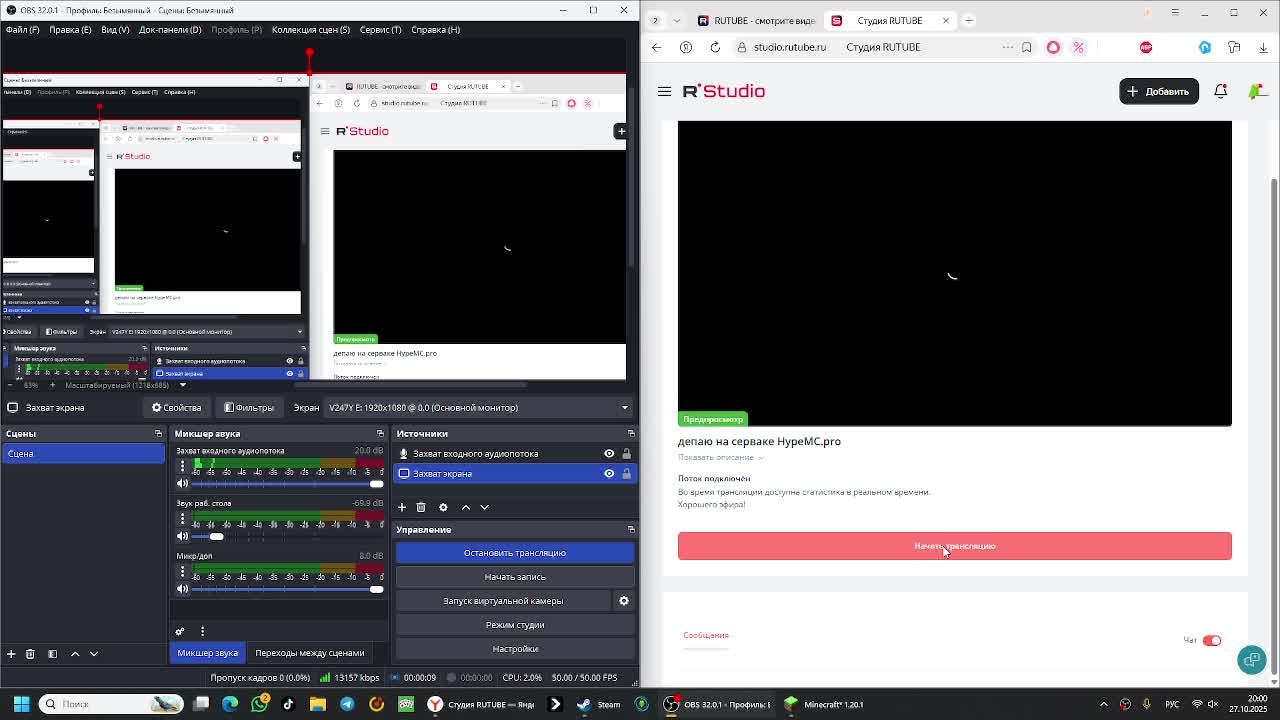The height and width of the screenshot is (720, 1280).
Task: Open the chat support bubble icon
Action: 1251,659
